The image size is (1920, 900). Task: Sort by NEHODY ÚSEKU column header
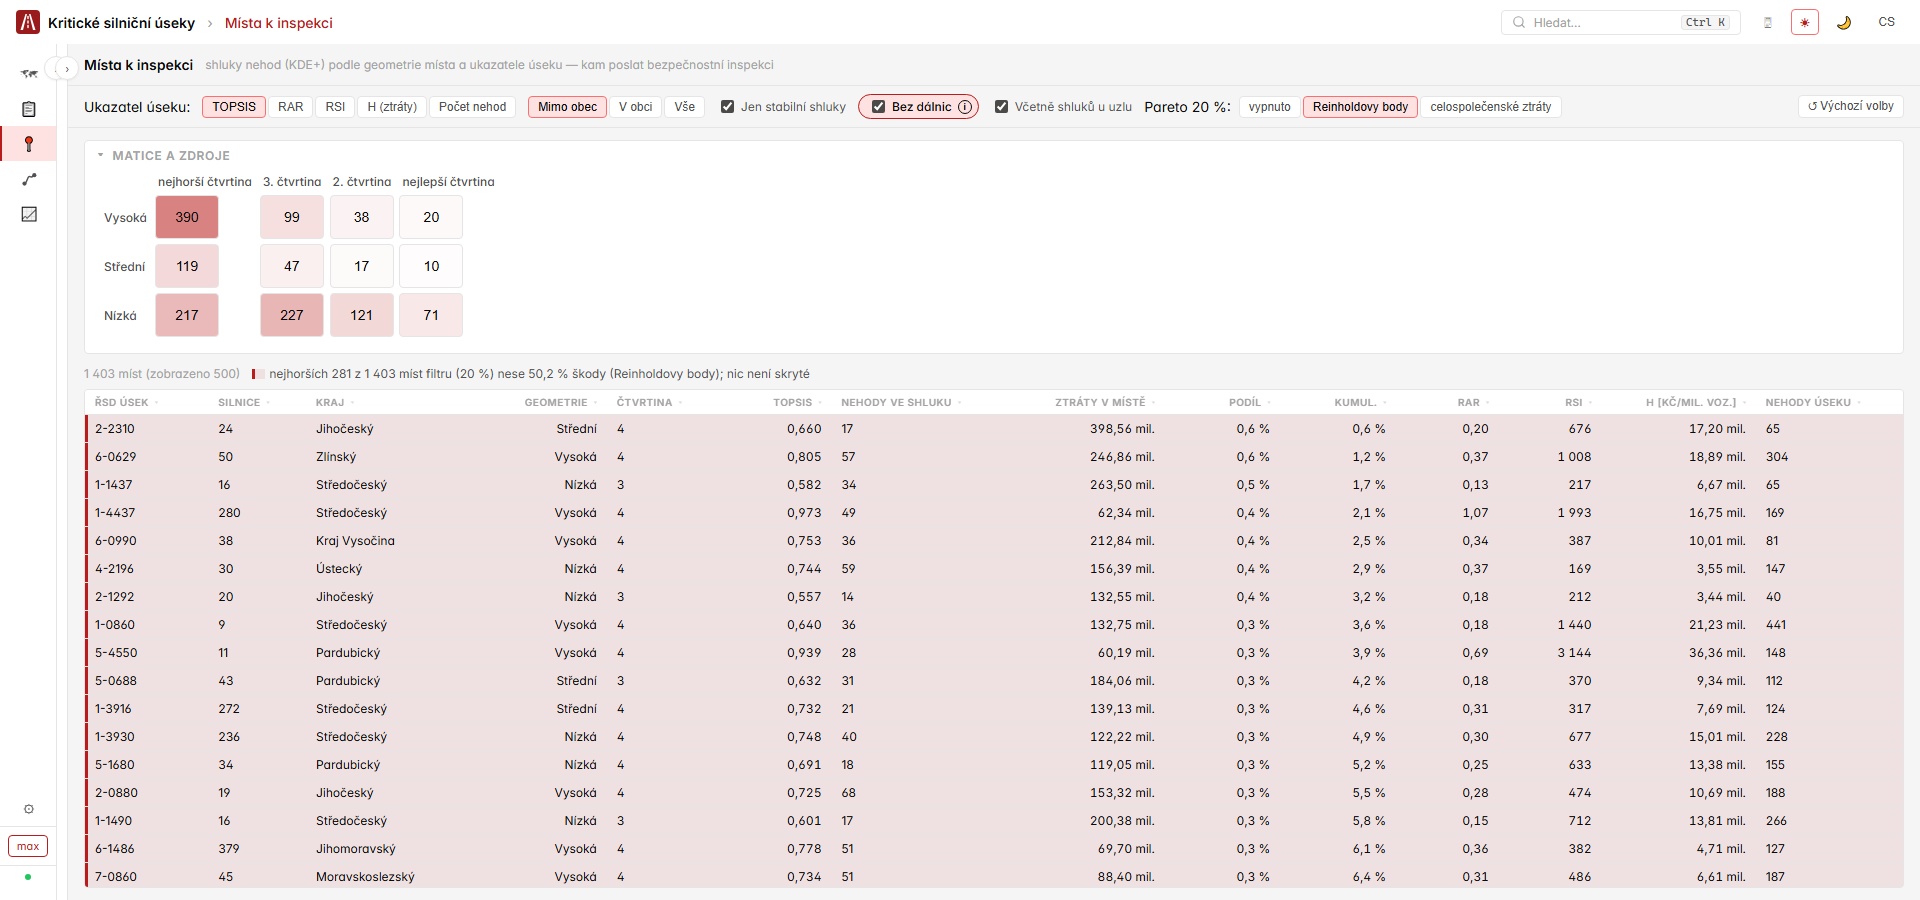pos(1814,402)
